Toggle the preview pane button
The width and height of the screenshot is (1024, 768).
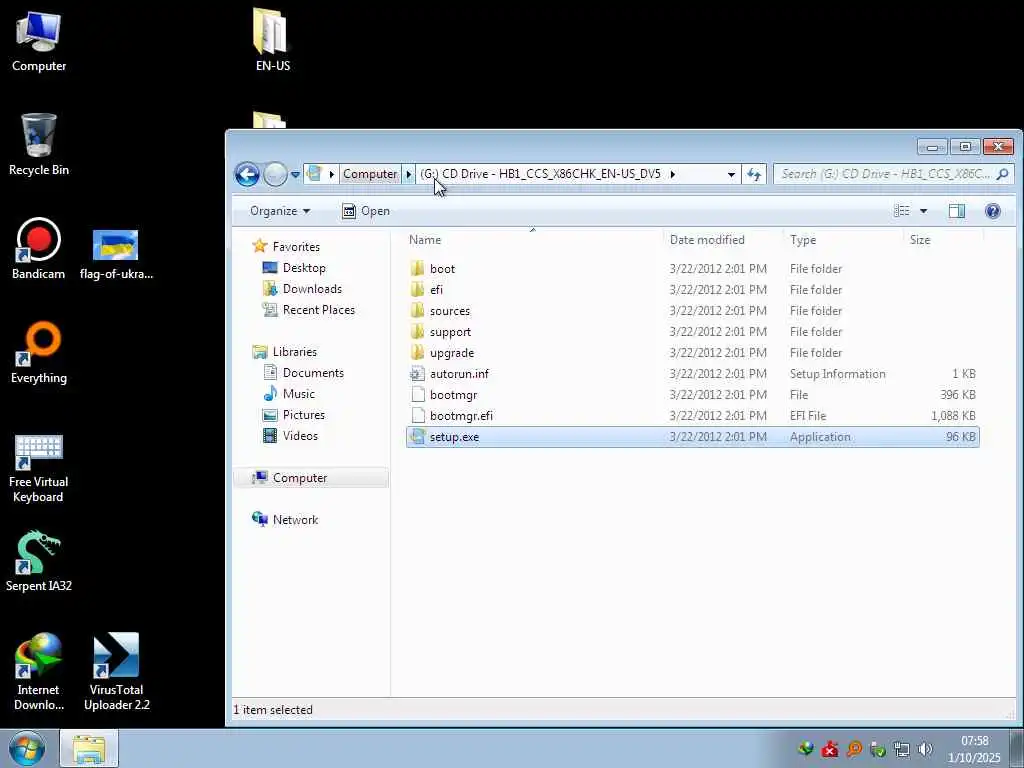coord(957,210)
